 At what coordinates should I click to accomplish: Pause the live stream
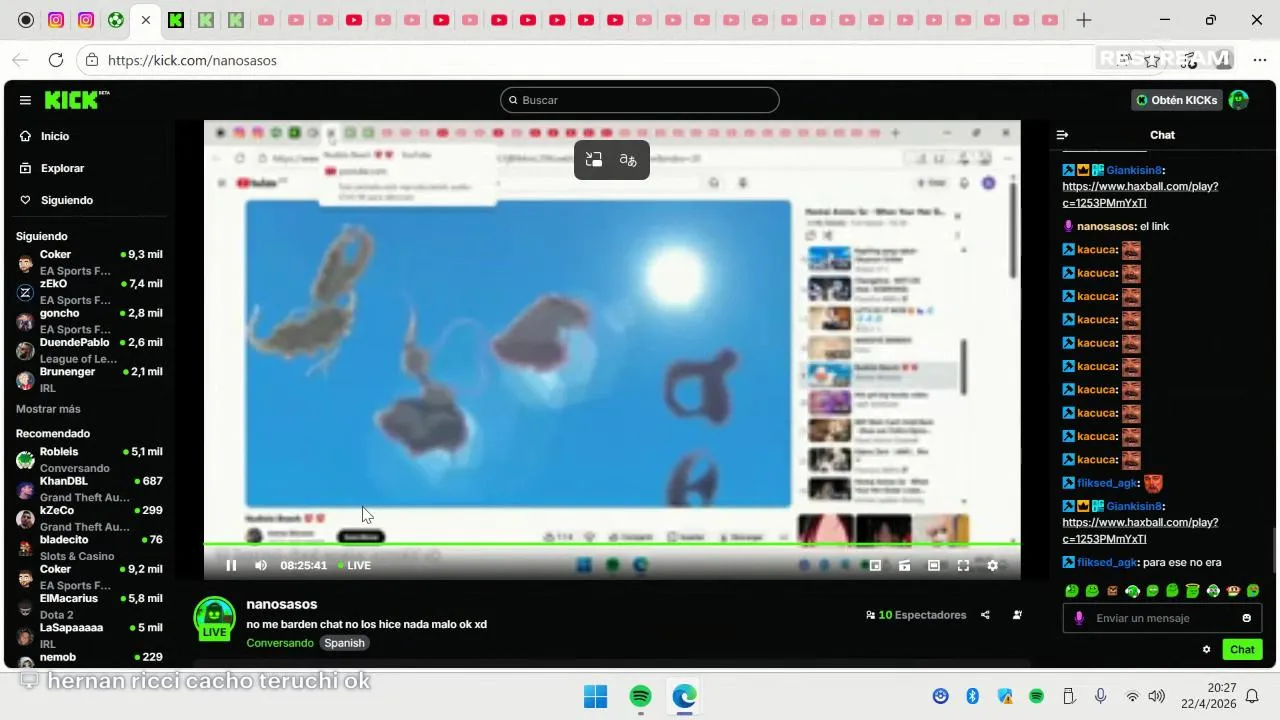tap(231, 565)
